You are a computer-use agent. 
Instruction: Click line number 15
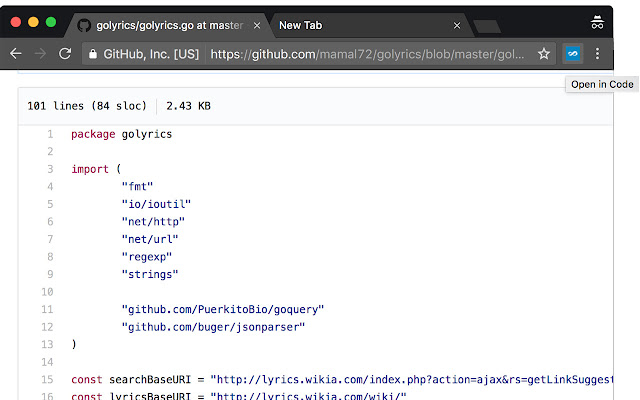coord(47,380)
